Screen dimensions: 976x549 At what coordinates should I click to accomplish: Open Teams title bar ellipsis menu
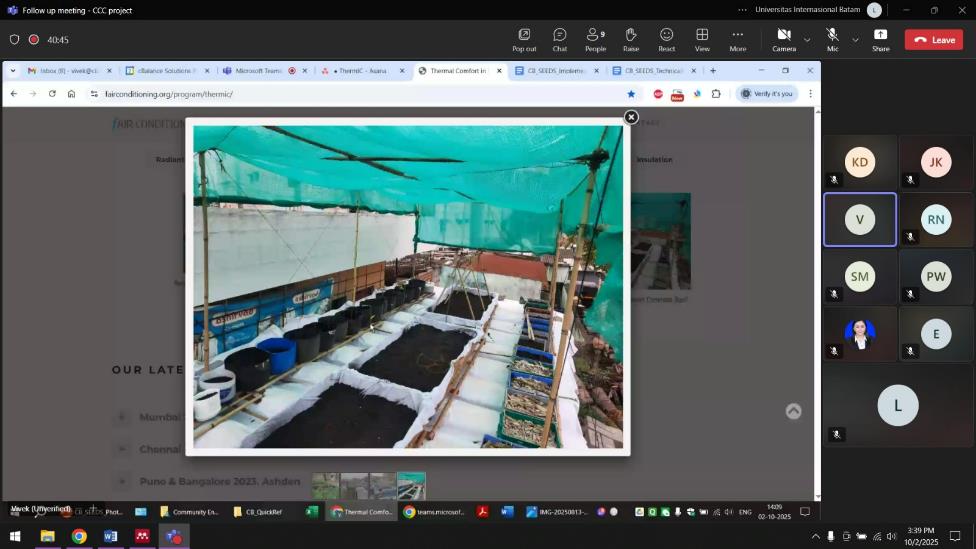(742, 10)
